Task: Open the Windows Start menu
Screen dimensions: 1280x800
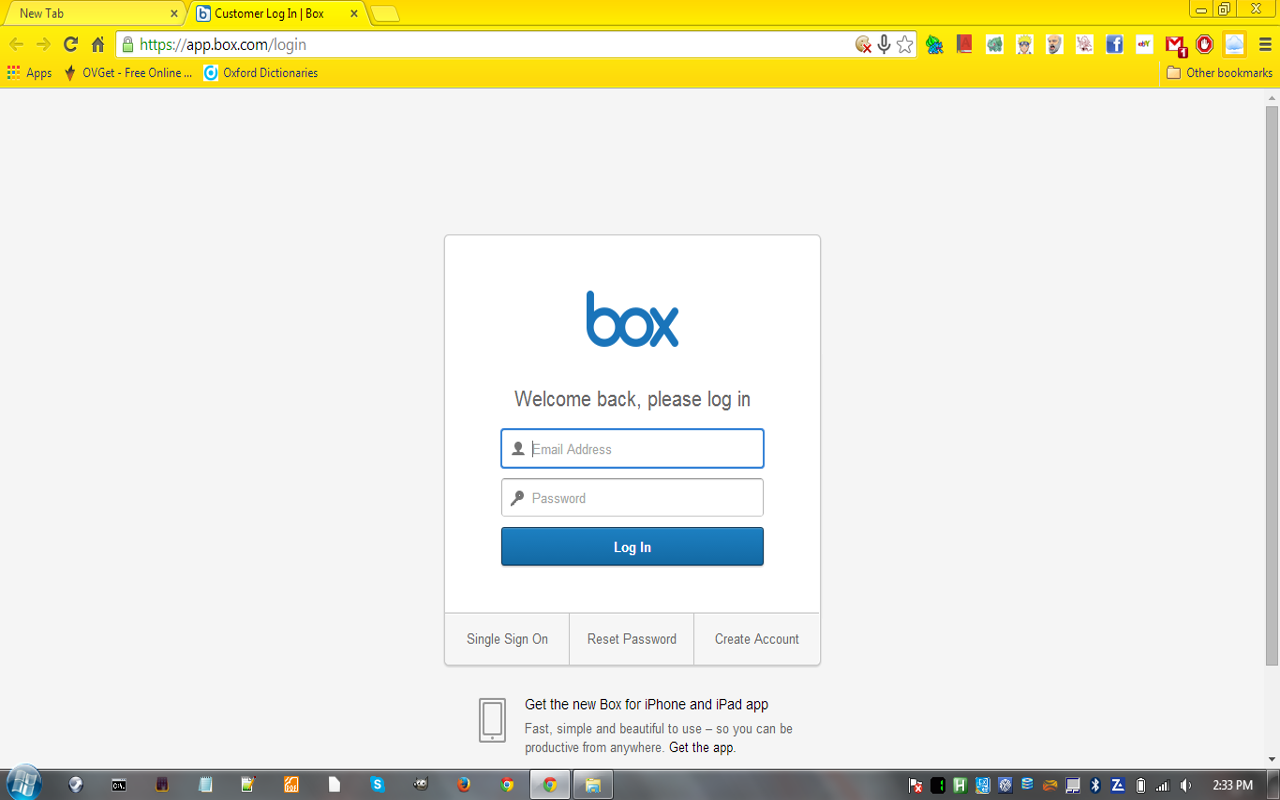Action: pyautogui.click(x=24, y=784)
